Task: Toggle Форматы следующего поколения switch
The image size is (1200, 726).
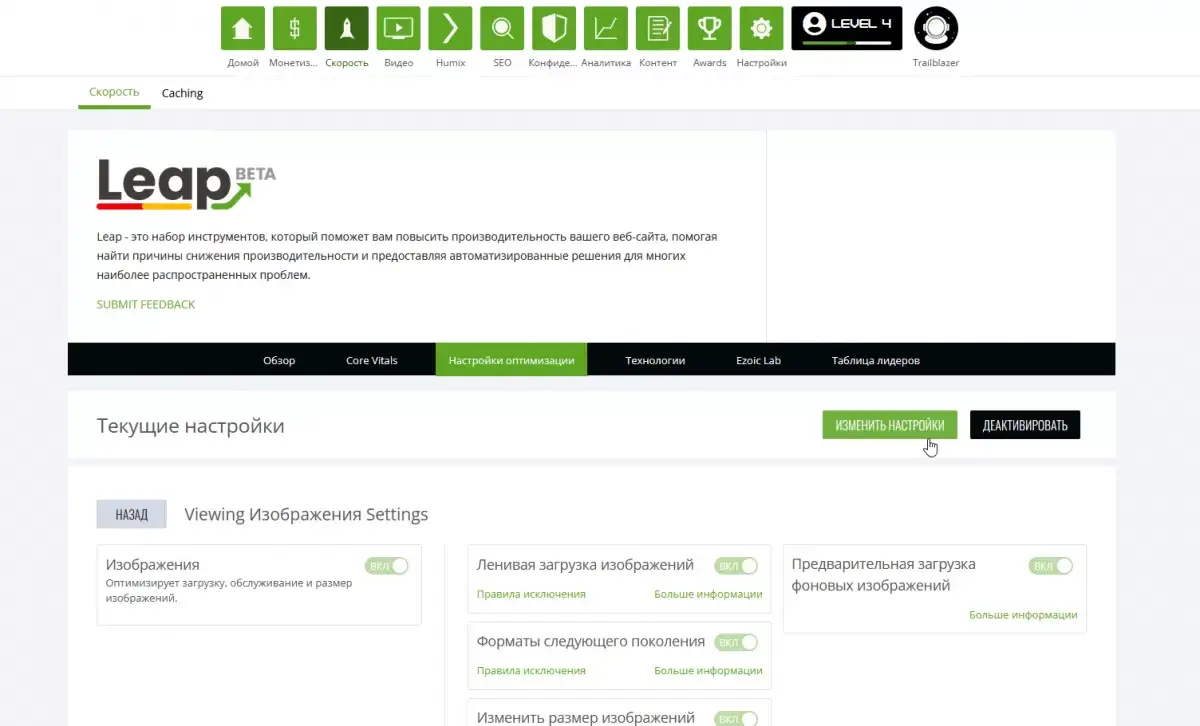Action: 736,642
